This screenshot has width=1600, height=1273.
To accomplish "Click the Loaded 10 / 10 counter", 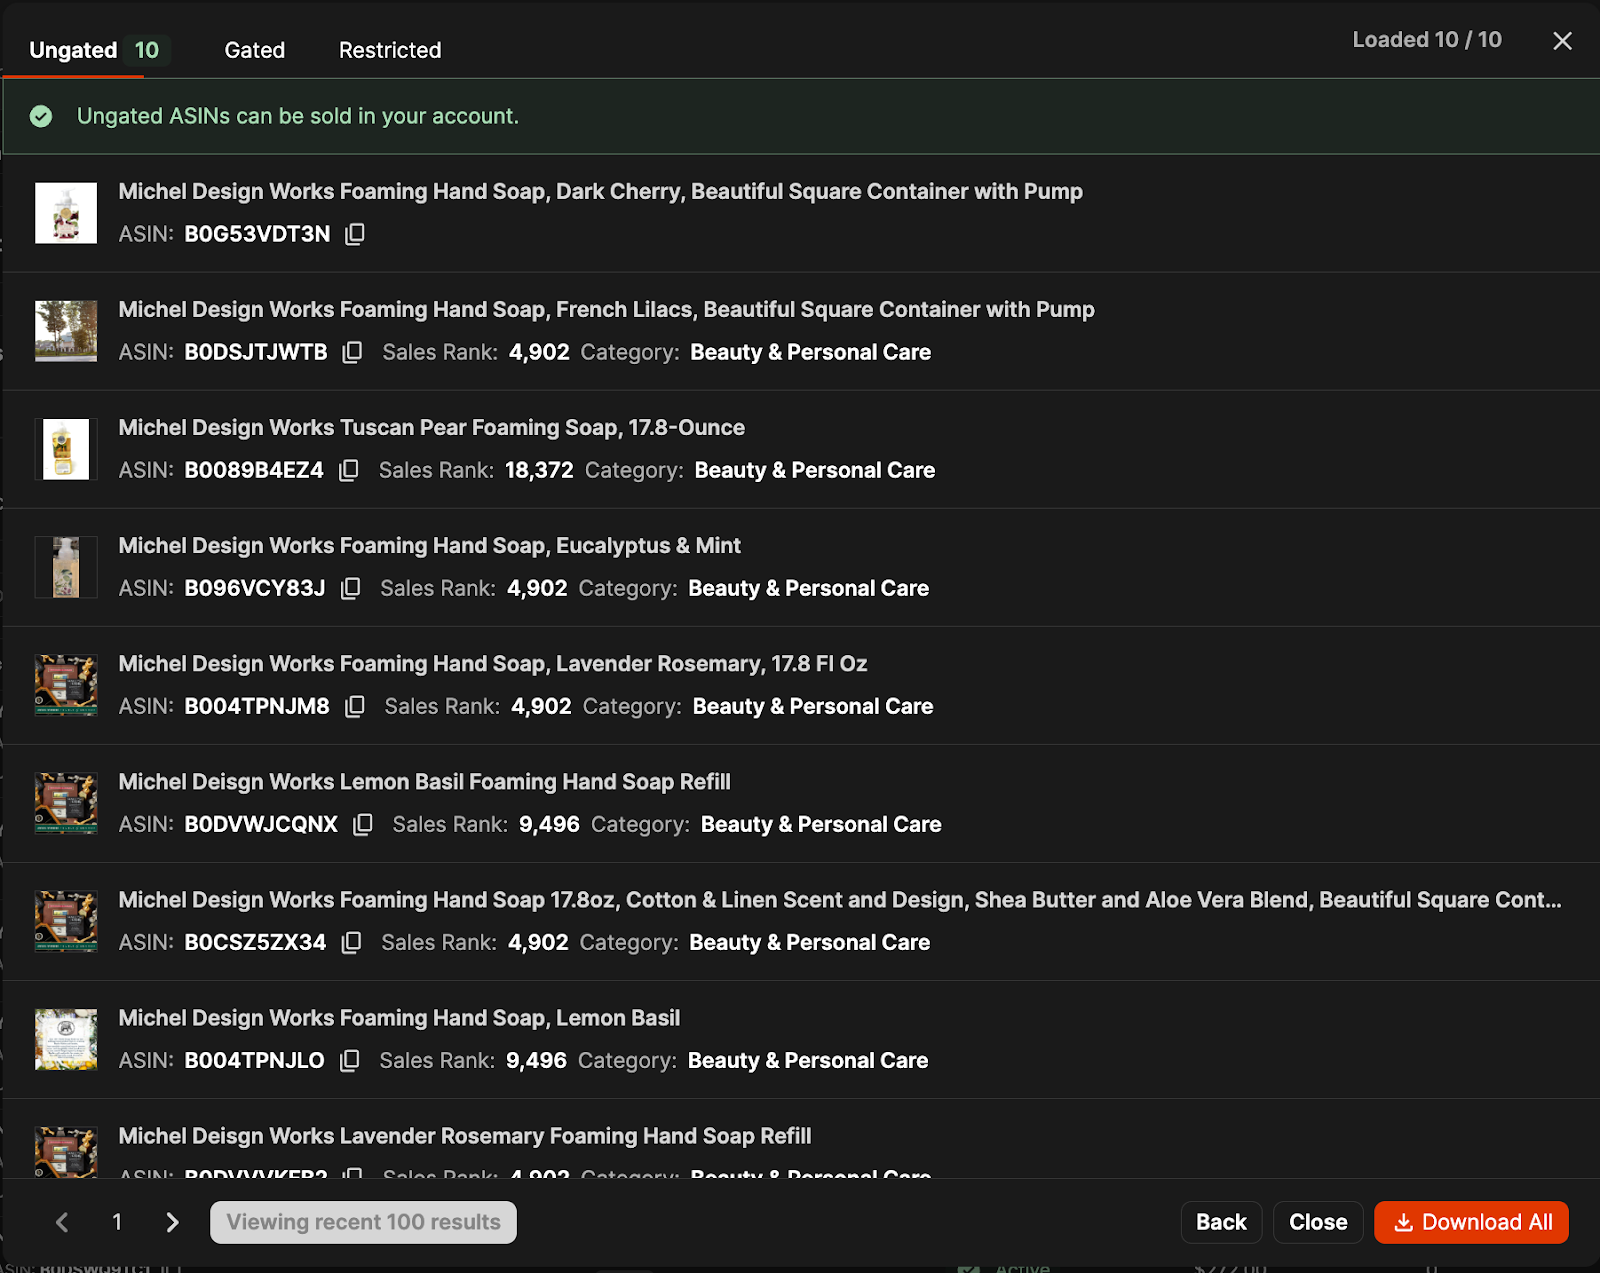I will tap(1427, 40).
